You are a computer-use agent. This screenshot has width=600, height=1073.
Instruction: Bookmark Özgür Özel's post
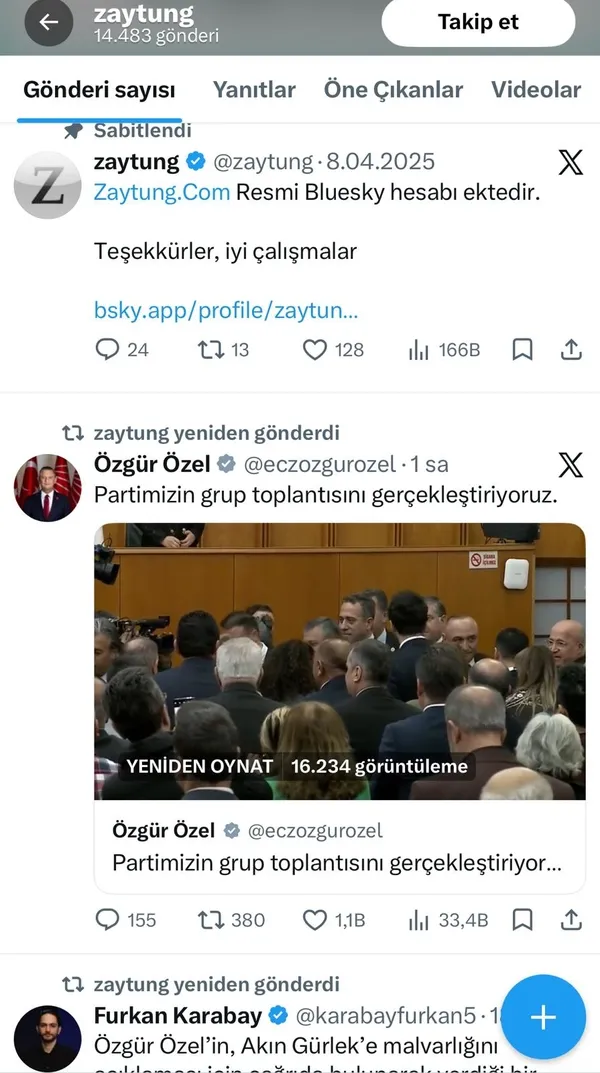tap(522, 920)
